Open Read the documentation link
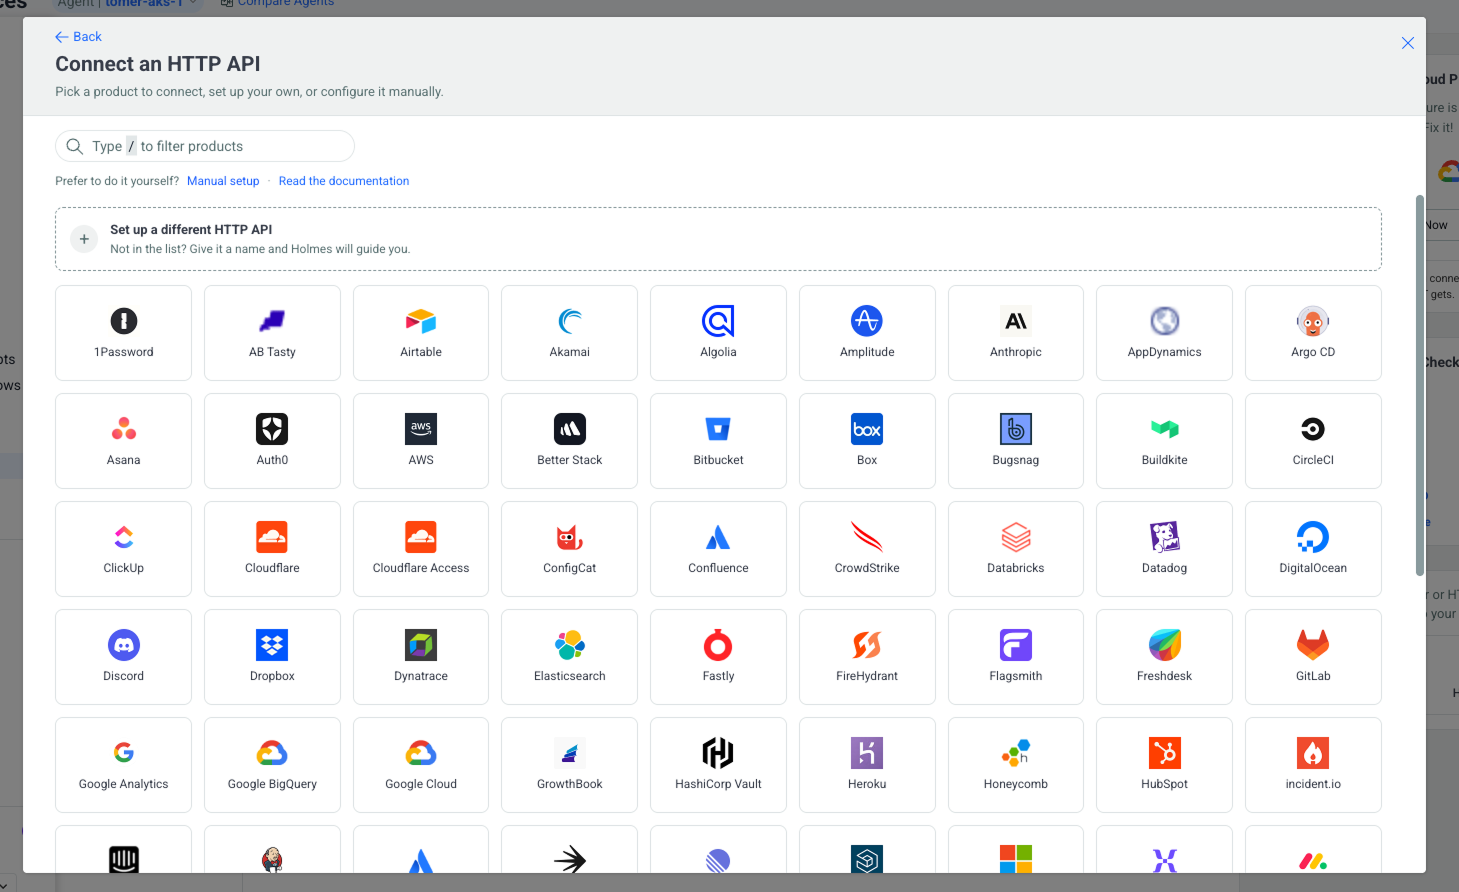 (x=344, y=181)
